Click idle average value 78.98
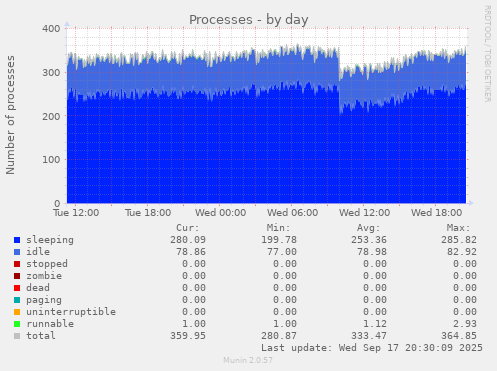497x371 pixels. point(372,252)
